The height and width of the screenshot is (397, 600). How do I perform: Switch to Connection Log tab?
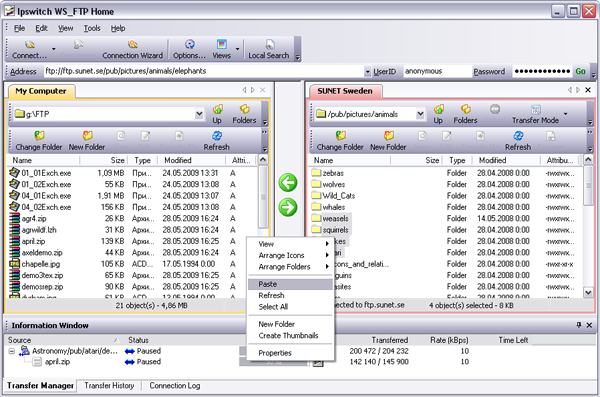tap(174, 386)
